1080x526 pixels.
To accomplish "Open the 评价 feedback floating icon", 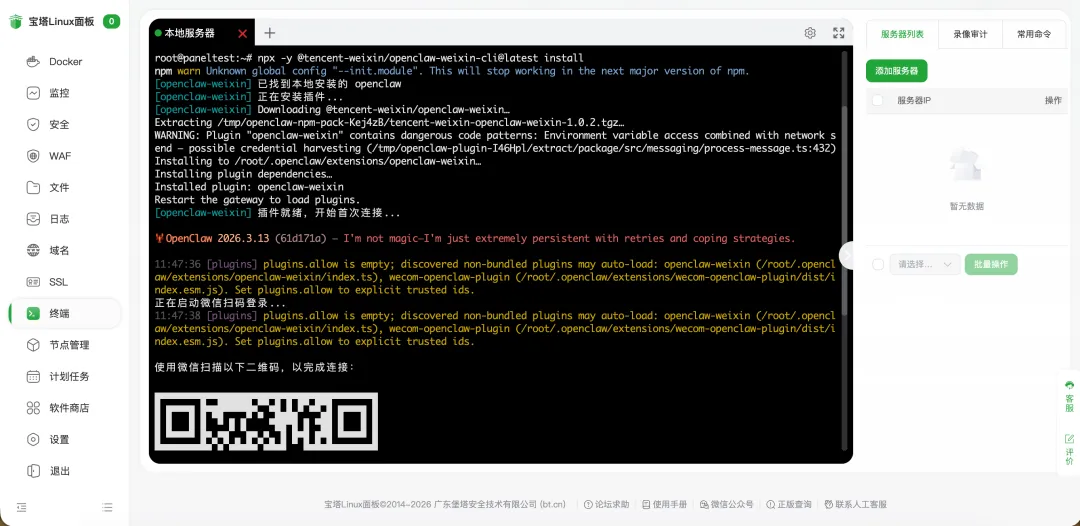I will (1069, 450).
